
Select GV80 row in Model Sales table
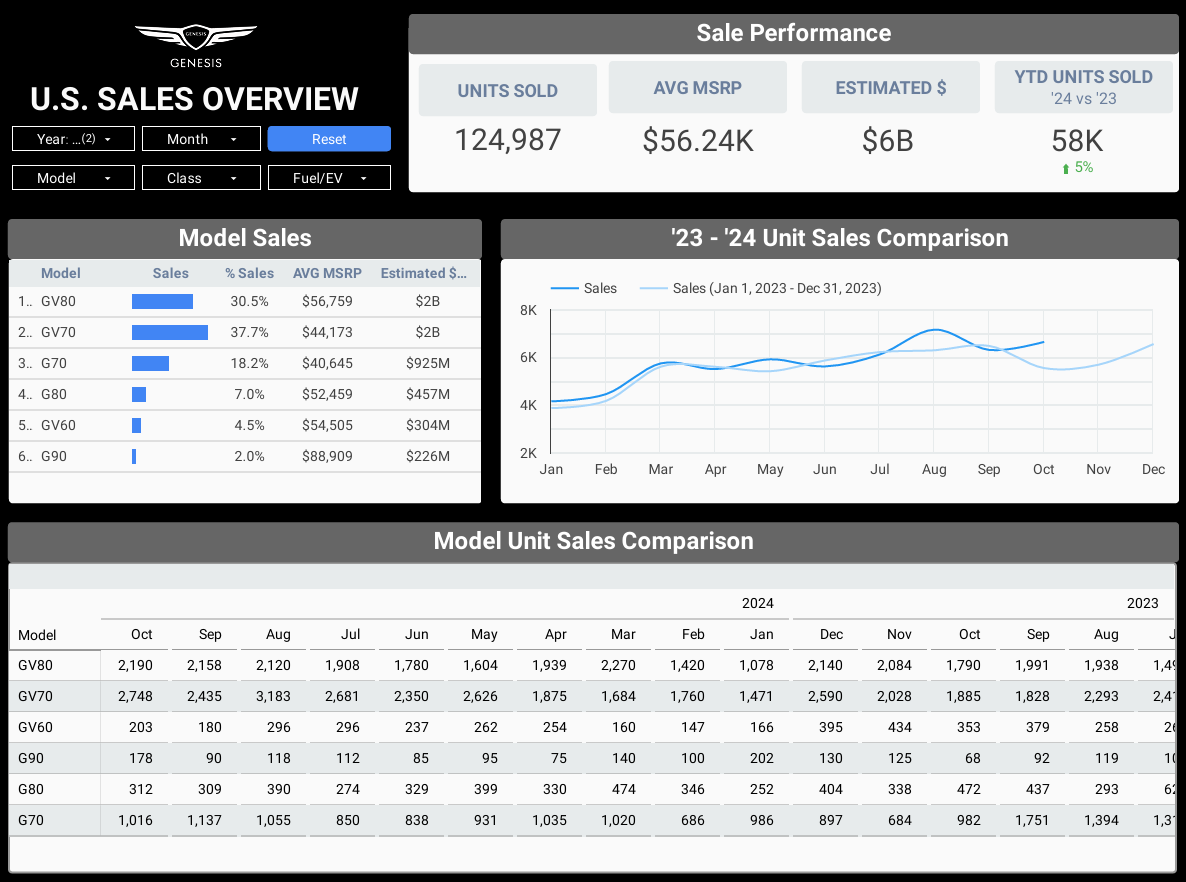[x=245, y=301]
